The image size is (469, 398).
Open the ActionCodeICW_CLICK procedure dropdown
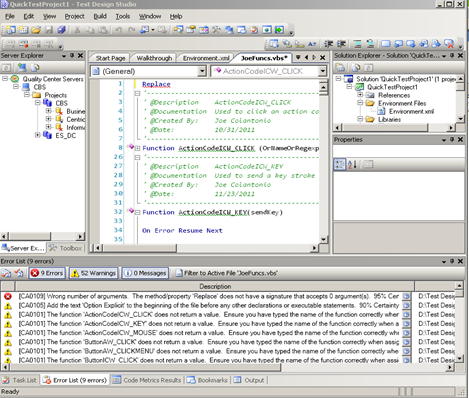point(322,71)
